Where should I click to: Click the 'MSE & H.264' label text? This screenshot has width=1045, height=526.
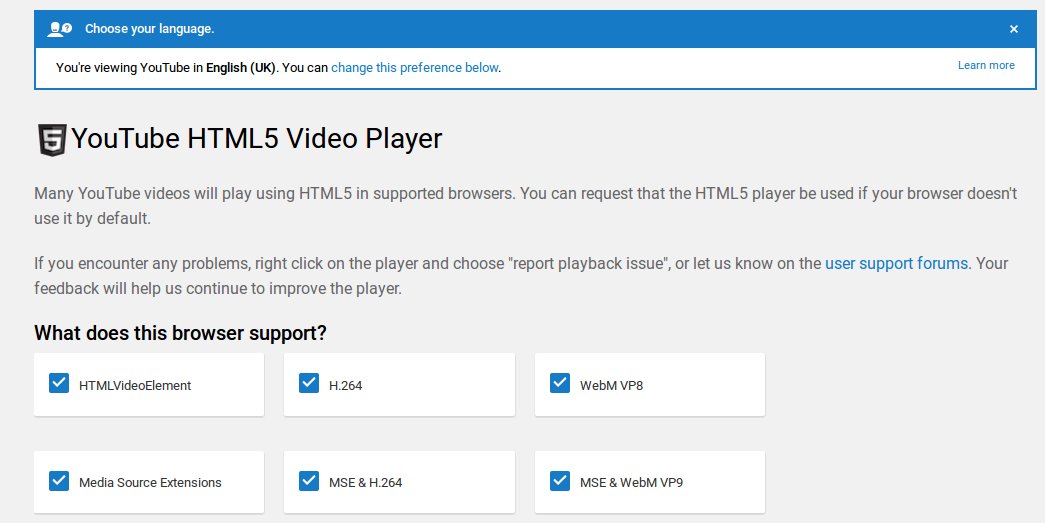(x=365, y=483)
